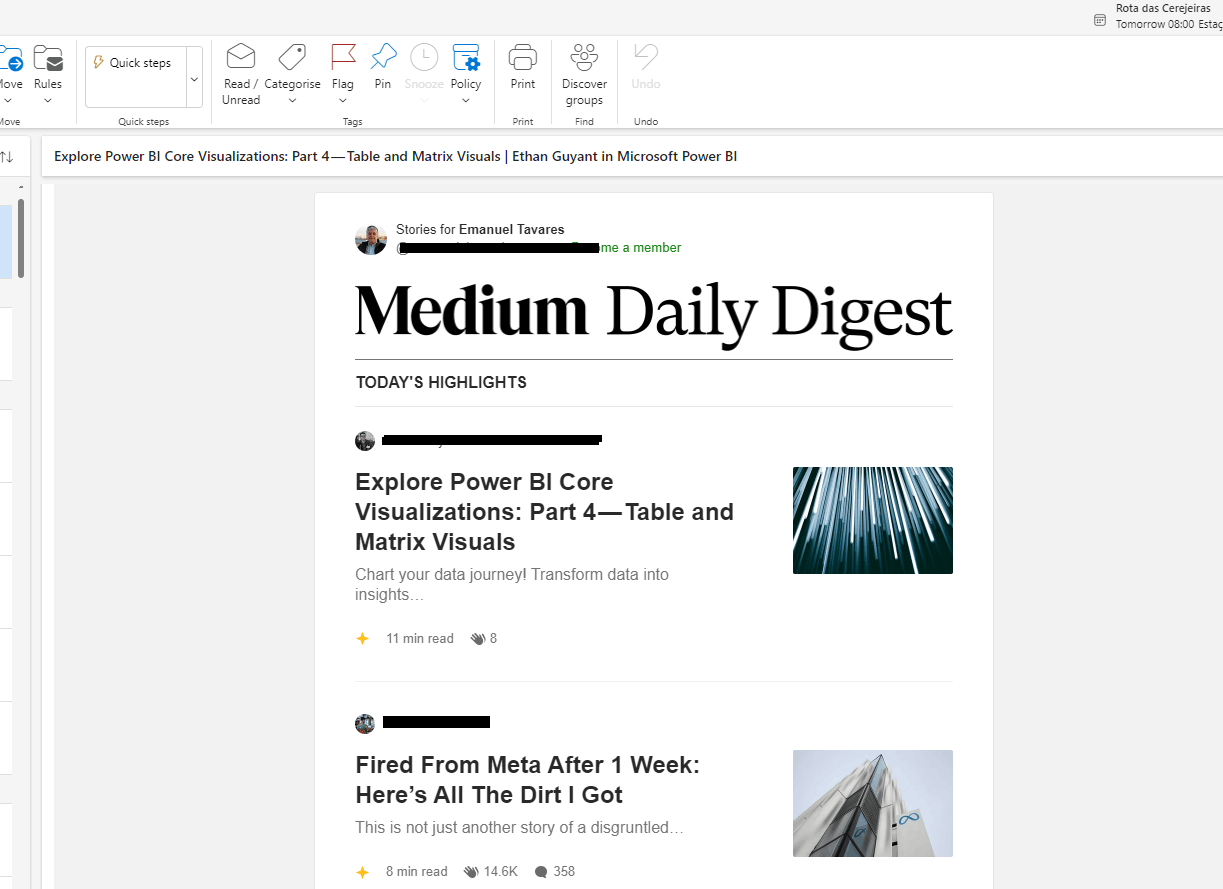This screenshot has height=889, width=1223.
Task: Click the 'Chart your data journey!' summary text
Action: 512,584
